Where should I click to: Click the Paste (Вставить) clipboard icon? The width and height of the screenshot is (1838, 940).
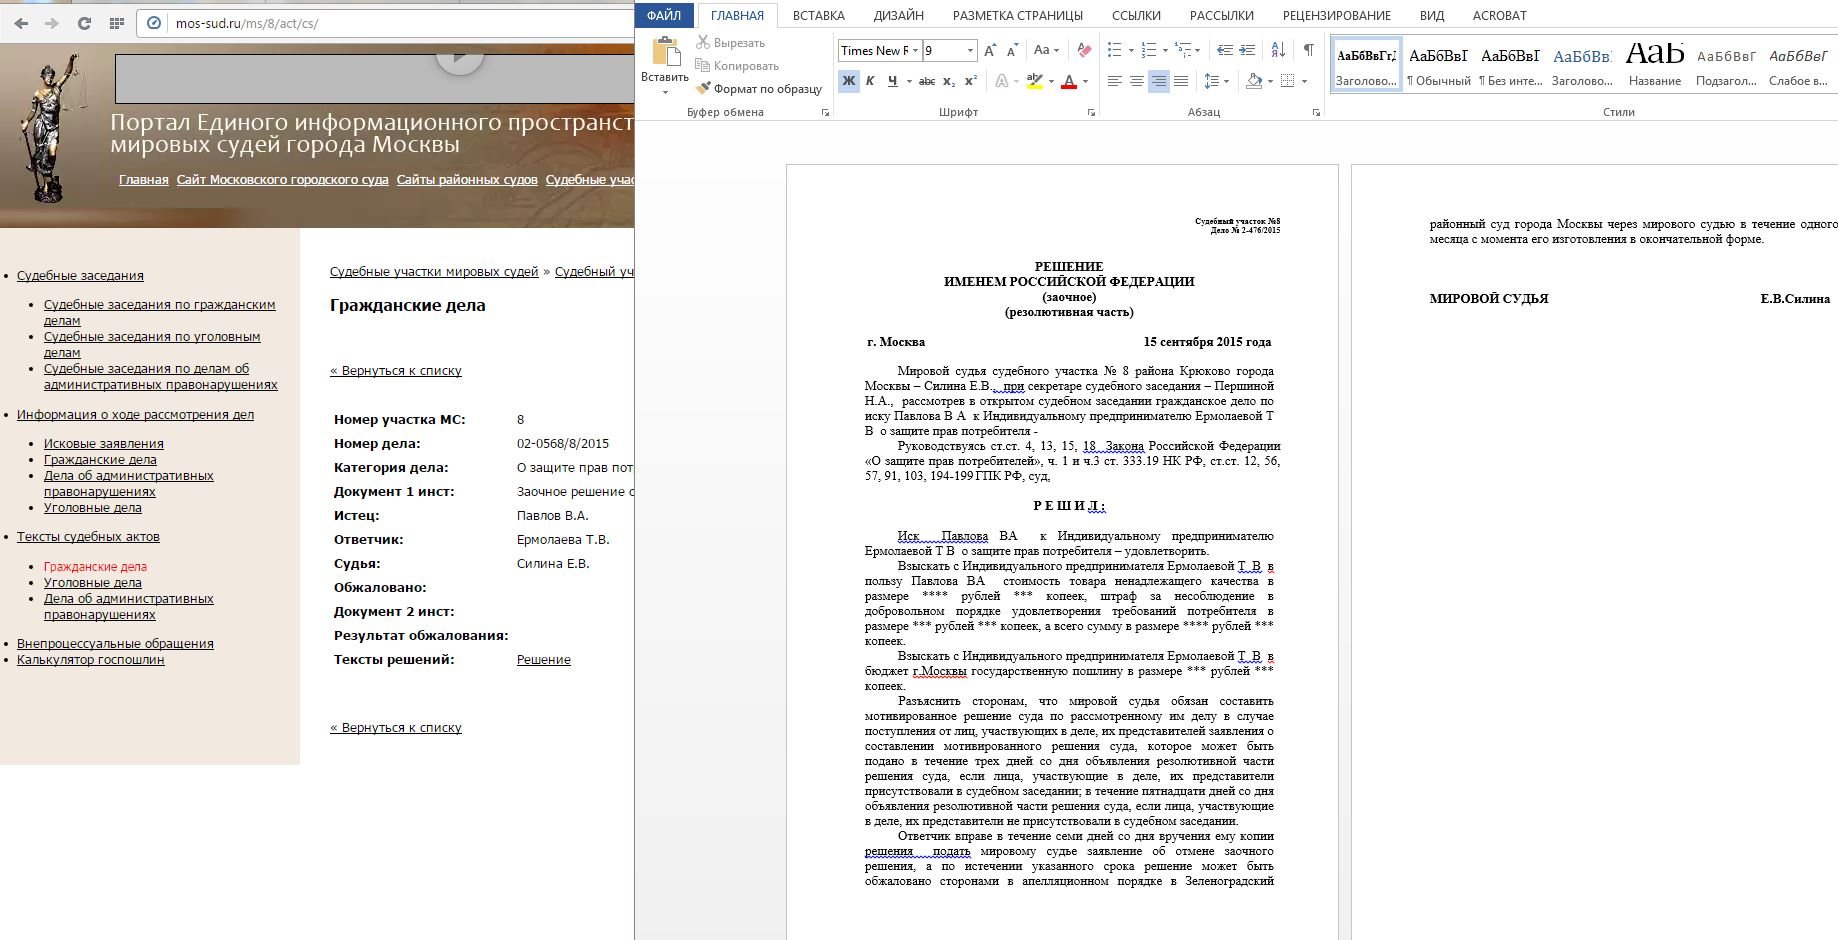point(665,51)
